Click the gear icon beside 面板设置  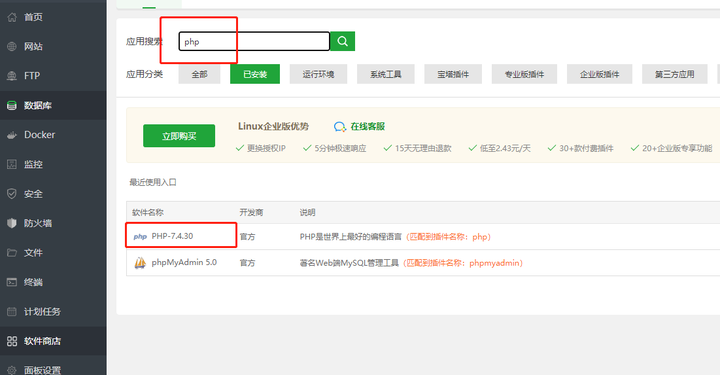[x=12, y=370]
